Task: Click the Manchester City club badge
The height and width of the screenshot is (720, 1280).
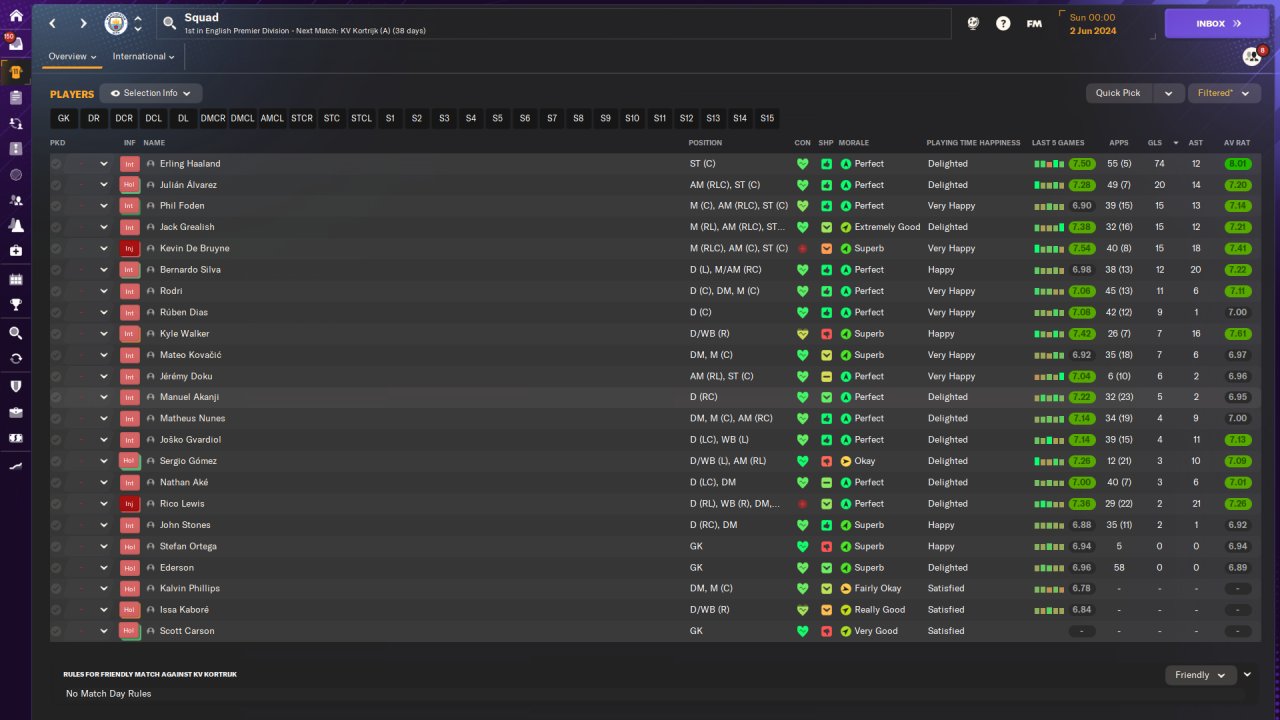Action: (x=116, y=23)
